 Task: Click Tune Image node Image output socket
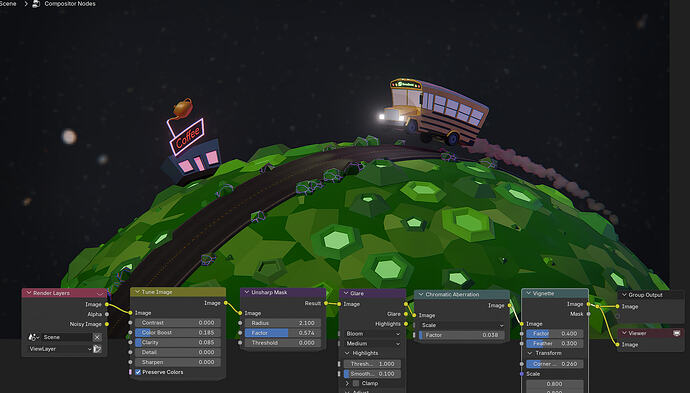tap(226, 303)
